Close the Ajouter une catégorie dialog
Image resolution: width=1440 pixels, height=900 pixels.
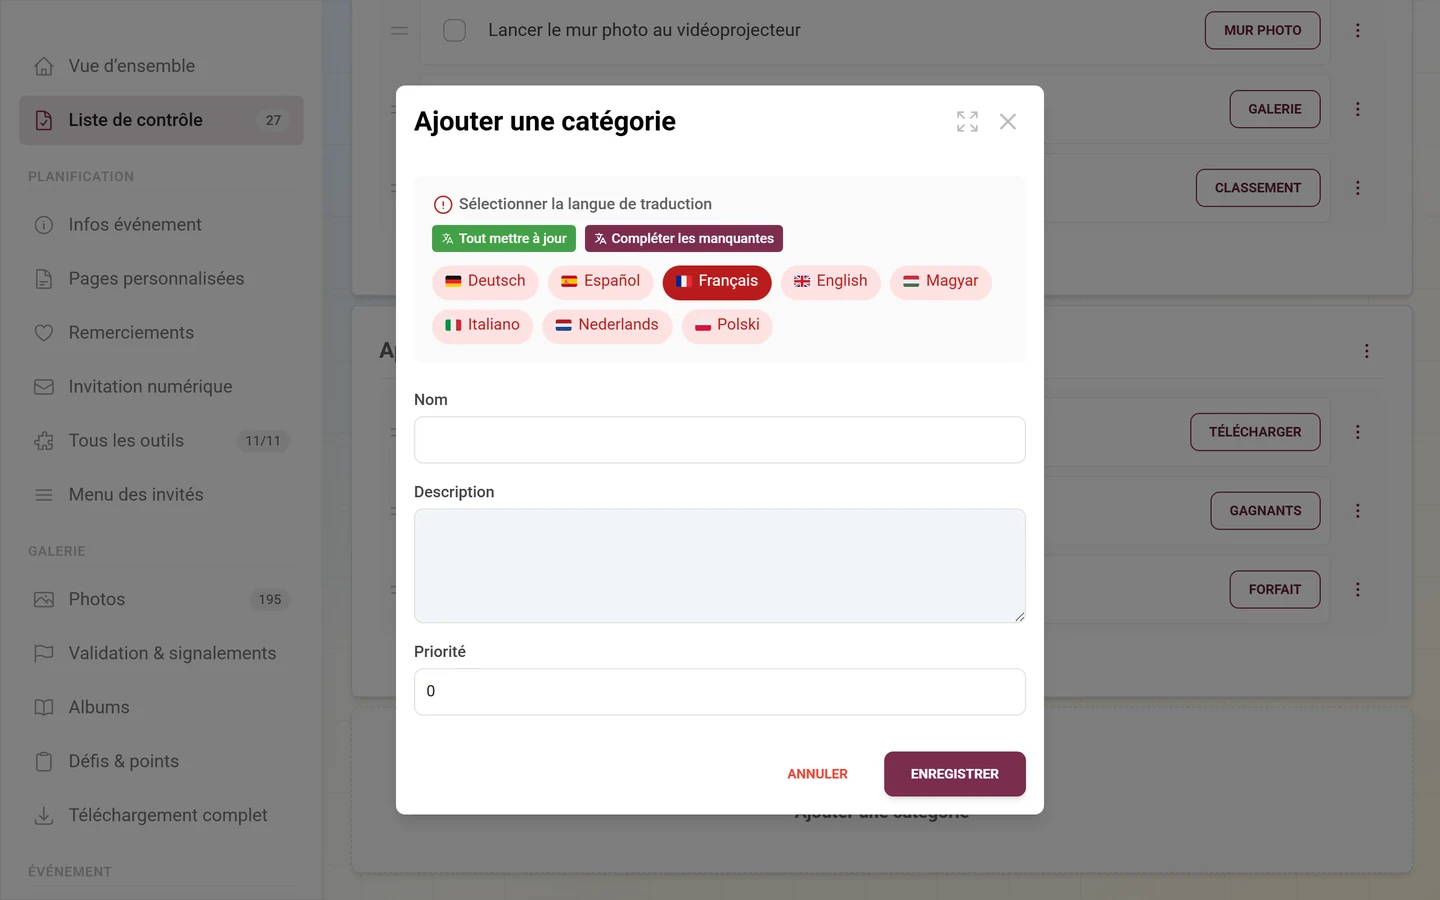1008,122
